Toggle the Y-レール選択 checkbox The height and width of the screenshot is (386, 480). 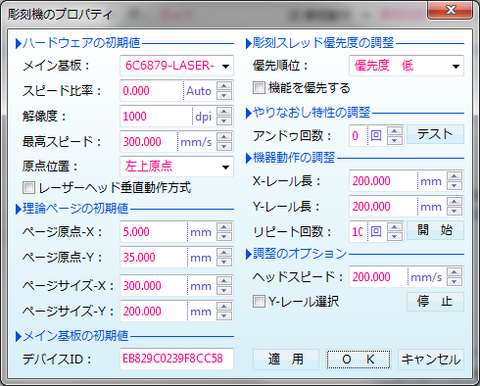pos(259,302)
